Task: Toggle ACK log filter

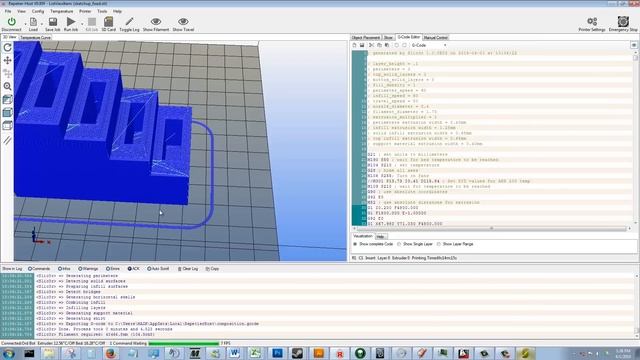Action: pyautogui.click(x=133, y=269)
